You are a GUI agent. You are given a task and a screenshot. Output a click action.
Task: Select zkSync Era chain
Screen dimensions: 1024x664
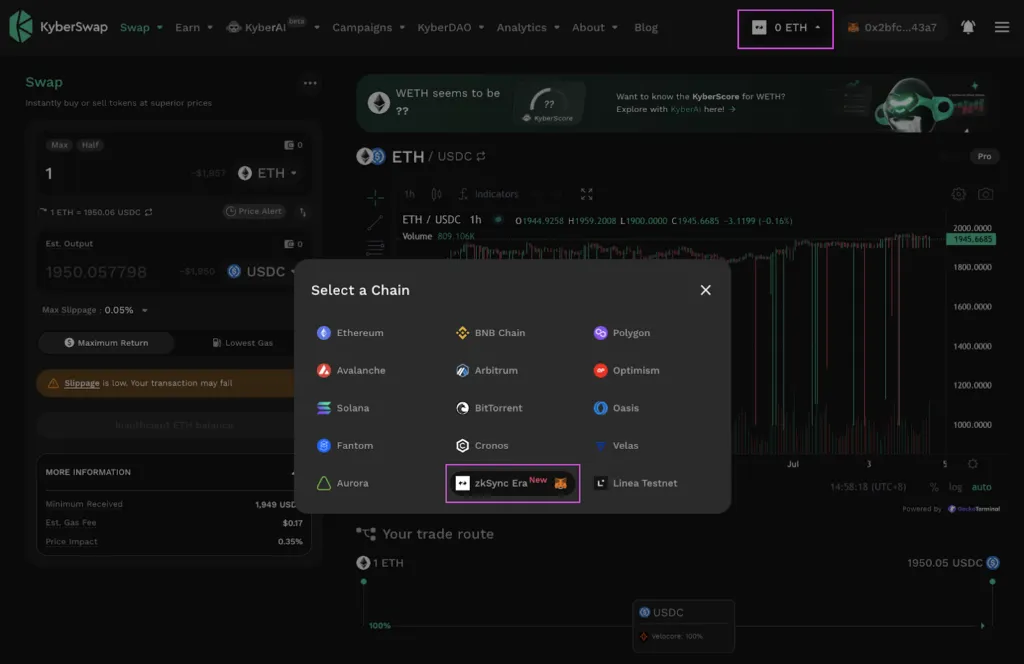point(512,483)
